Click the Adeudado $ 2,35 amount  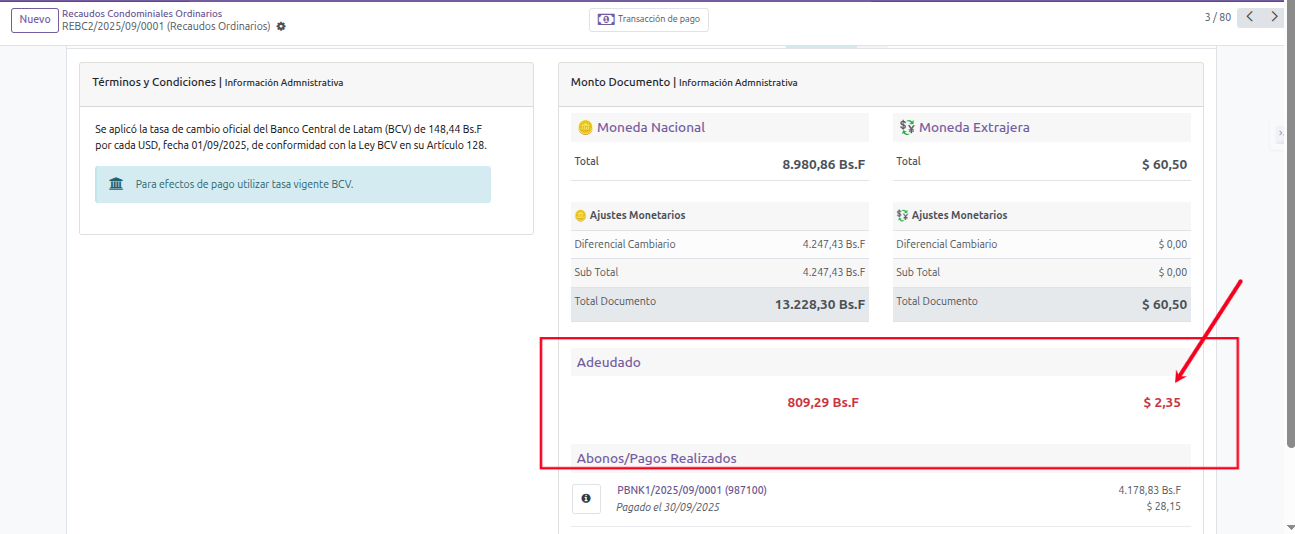(1162, 403)
